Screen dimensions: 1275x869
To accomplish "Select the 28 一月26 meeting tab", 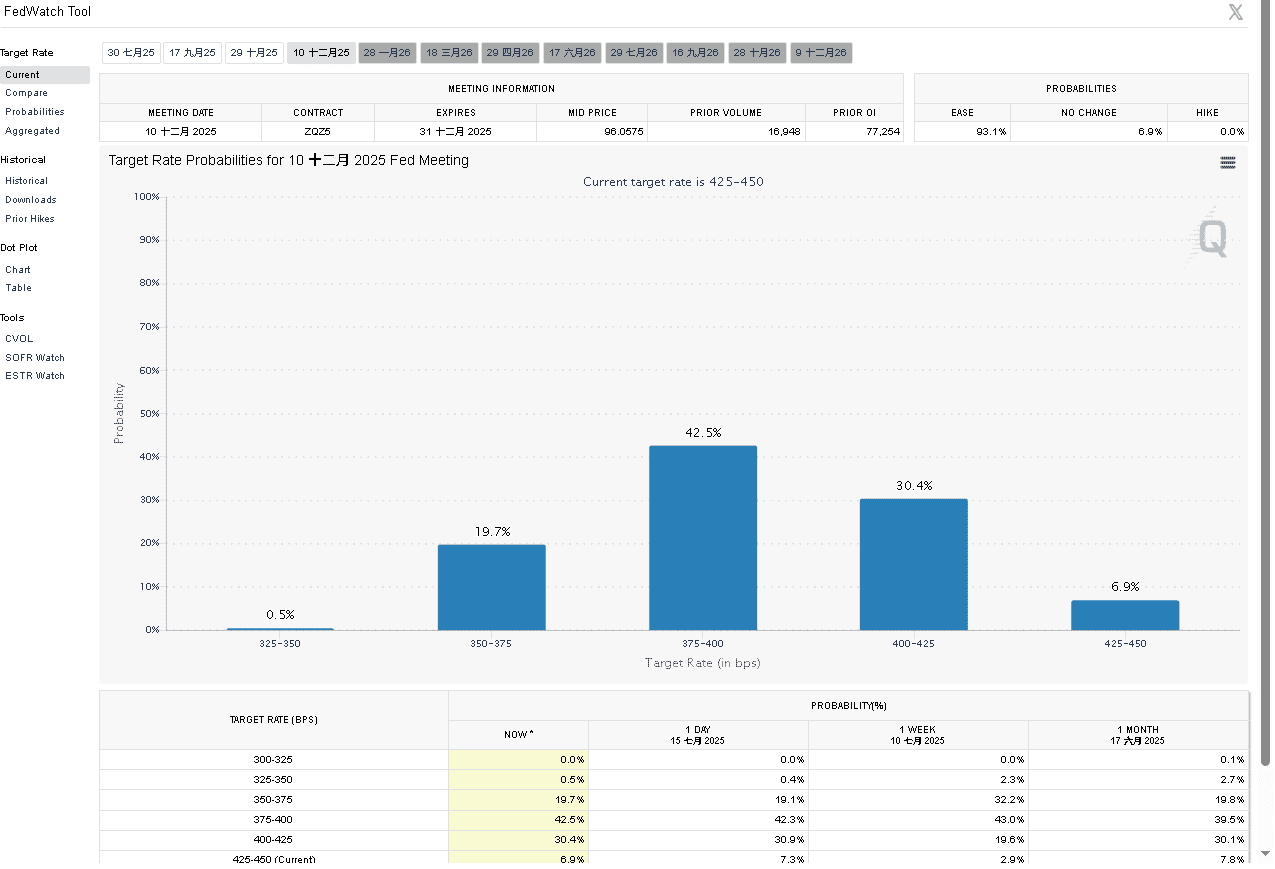I will [x=387, y=53].
